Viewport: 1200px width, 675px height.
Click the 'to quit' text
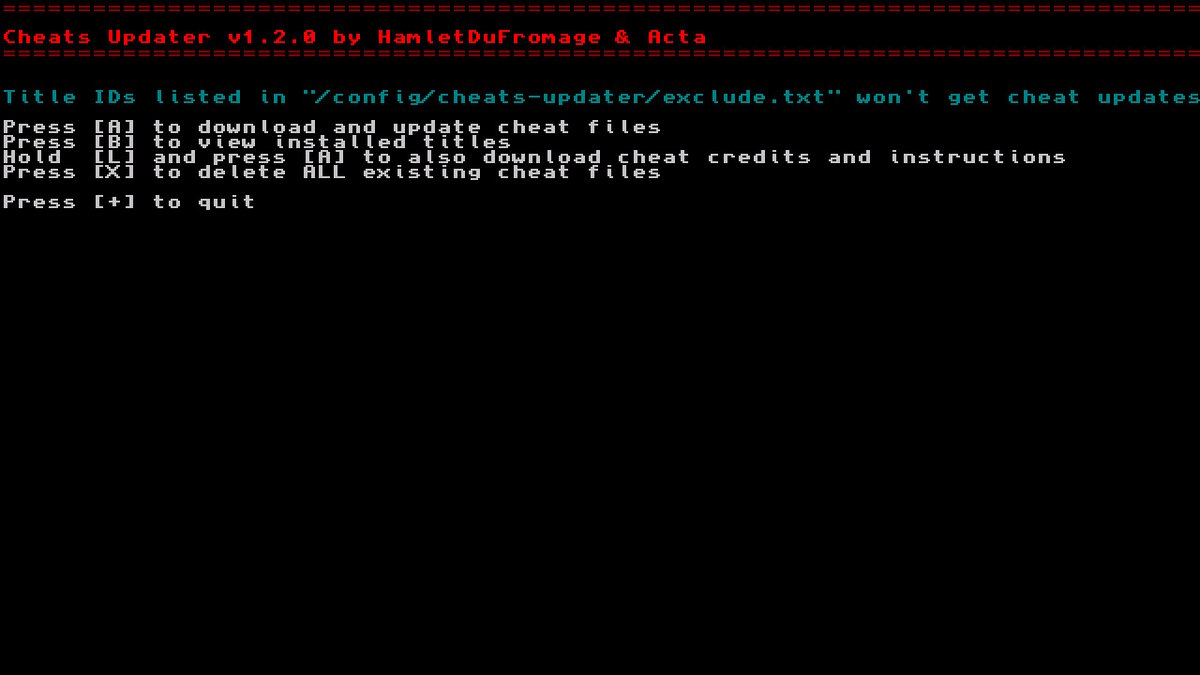coord(204,202)
